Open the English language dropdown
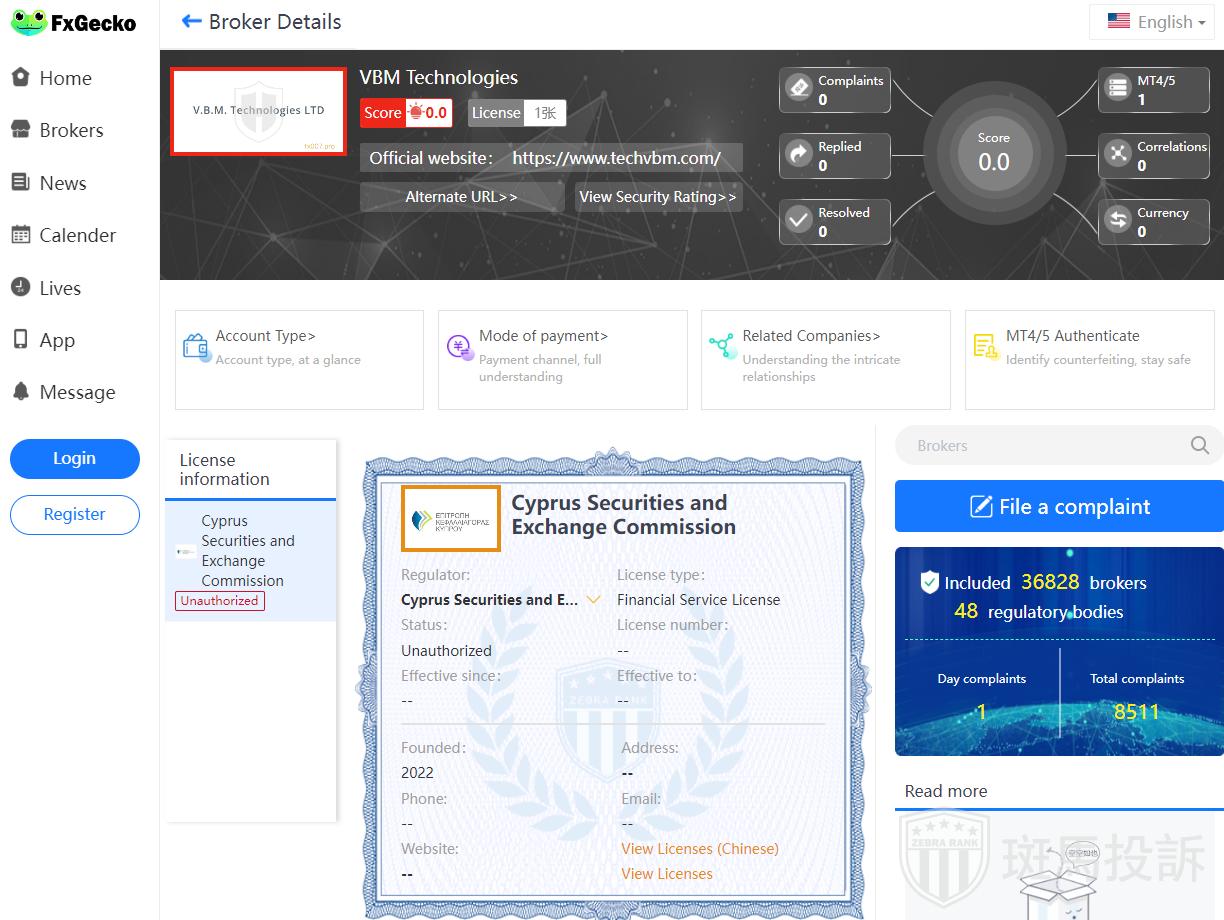The width and height of the screenshot is (1224, 920). 1155,22
